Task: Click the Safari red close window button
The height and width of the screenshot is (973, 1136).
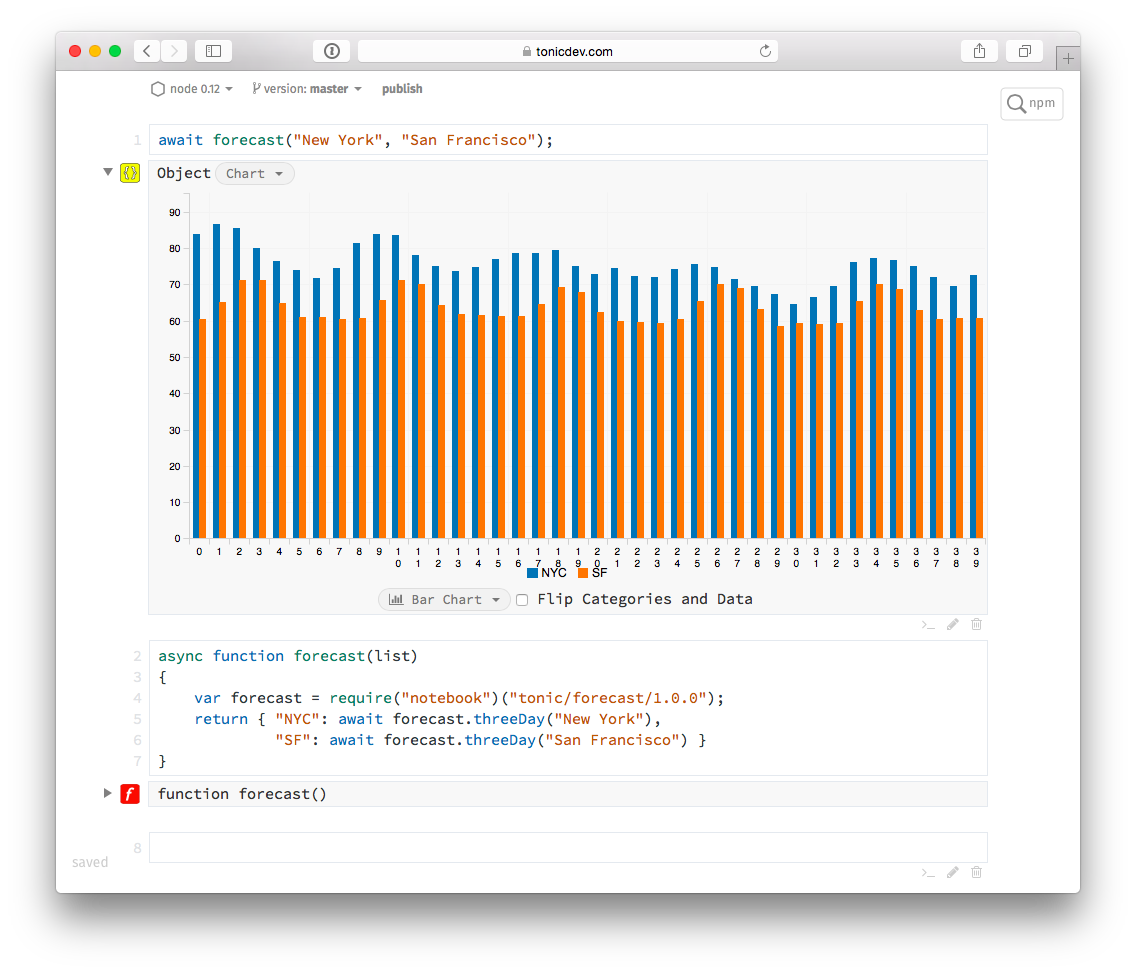Action: 75,51
